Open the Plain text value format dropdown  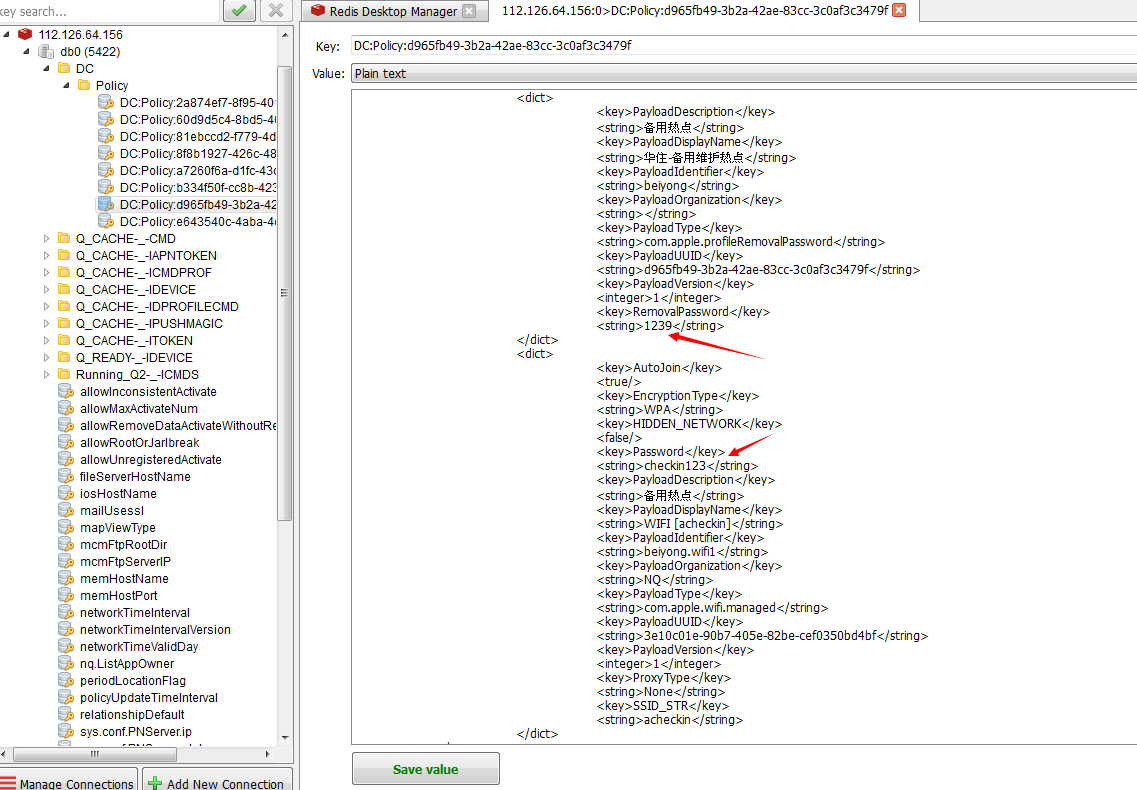point(744,73)
